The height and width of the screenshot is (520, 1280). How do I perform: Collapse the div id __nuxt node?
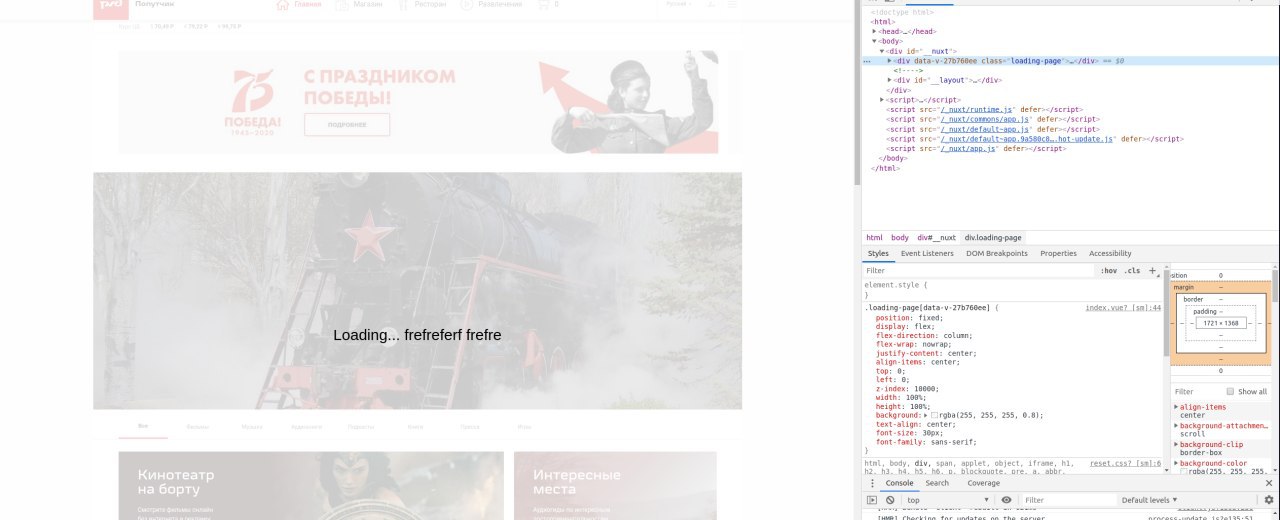[883, 51]
